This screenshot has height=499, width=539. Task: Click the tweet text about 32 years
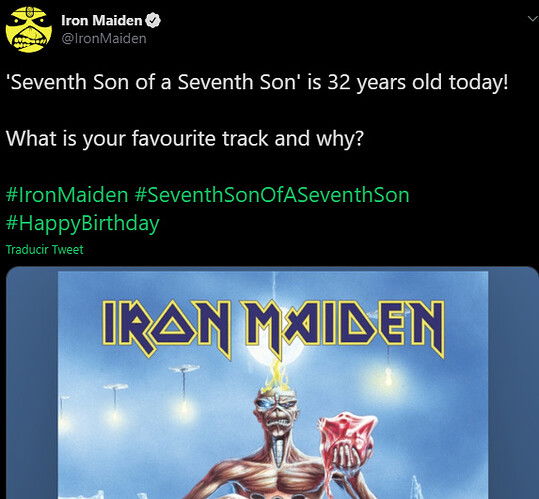[257, 82]
